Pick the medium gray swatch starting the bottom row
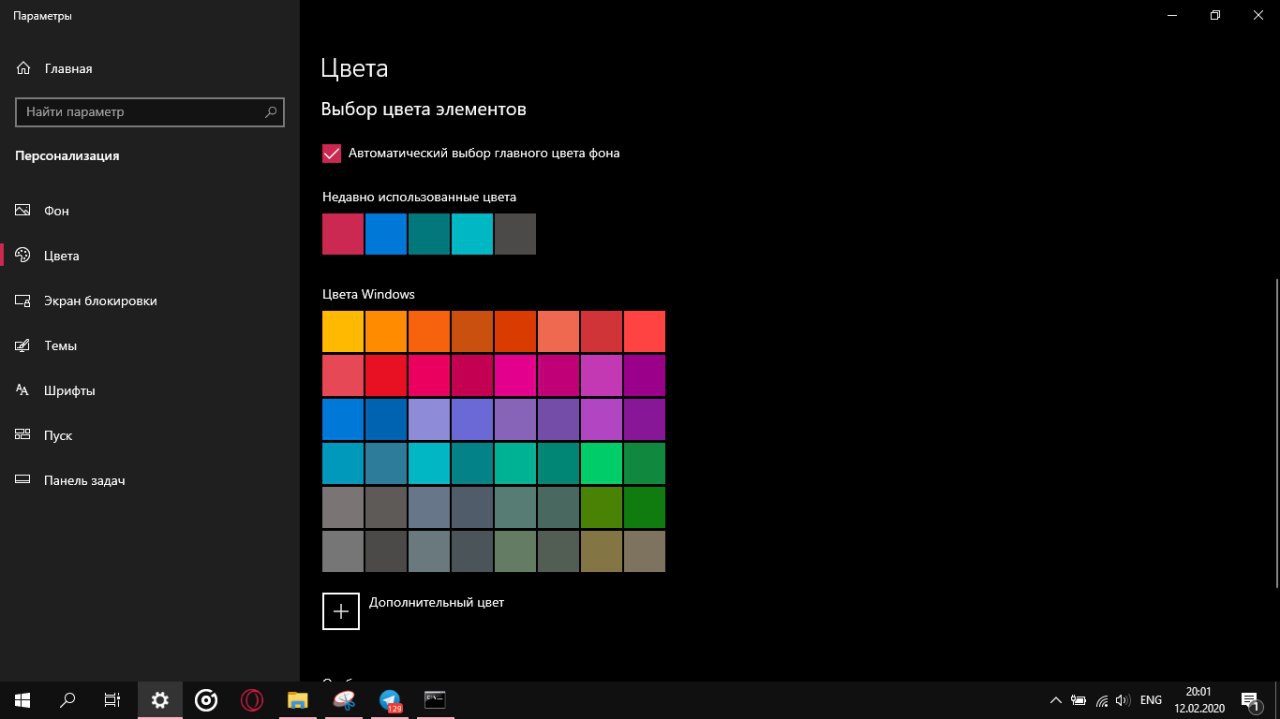Screen dimensions: 1280x719 click(x=343, y=552)
